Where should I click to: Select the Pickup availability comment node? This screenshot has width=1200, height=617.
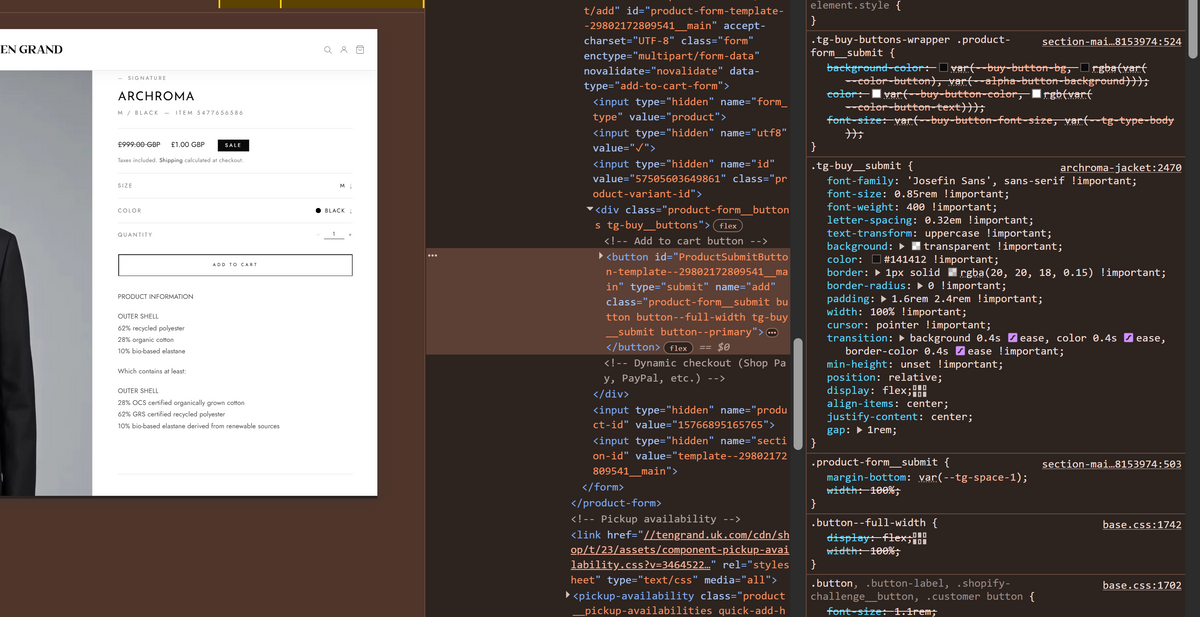coord(657,519)
